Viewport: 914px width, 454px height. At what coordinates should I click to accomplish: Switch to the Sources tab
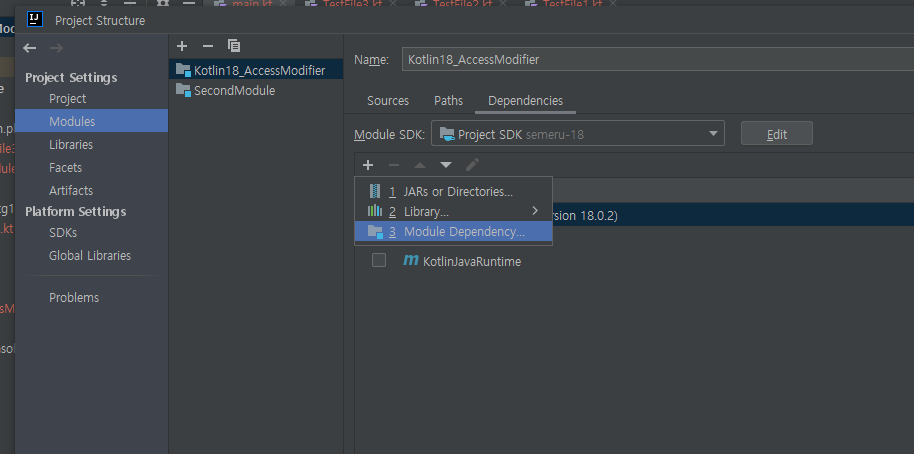point(388,101)
